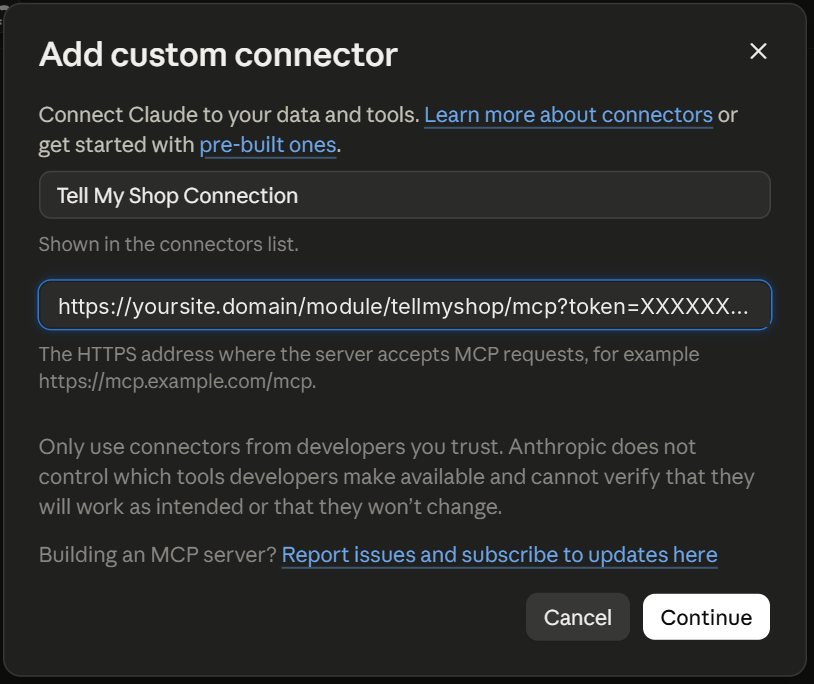Select the Add custom connector heading
This screenshot has width=814, height=684.
point(218,54)
